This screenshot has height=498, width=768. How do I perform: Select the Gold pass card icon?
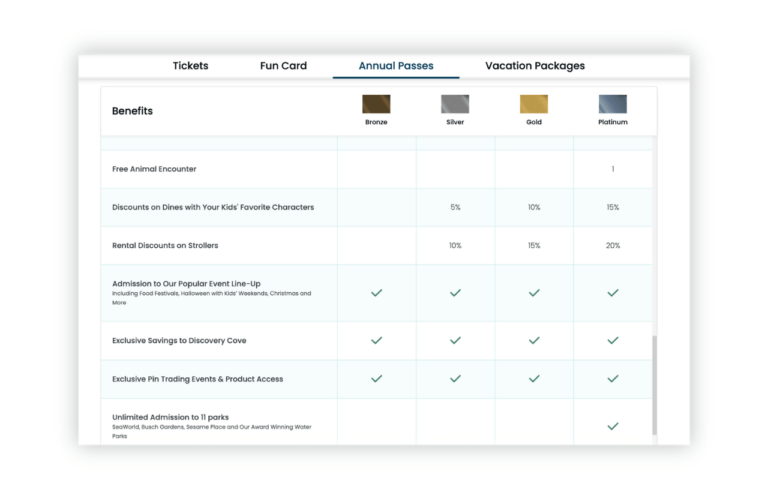(x=534, y=104)
